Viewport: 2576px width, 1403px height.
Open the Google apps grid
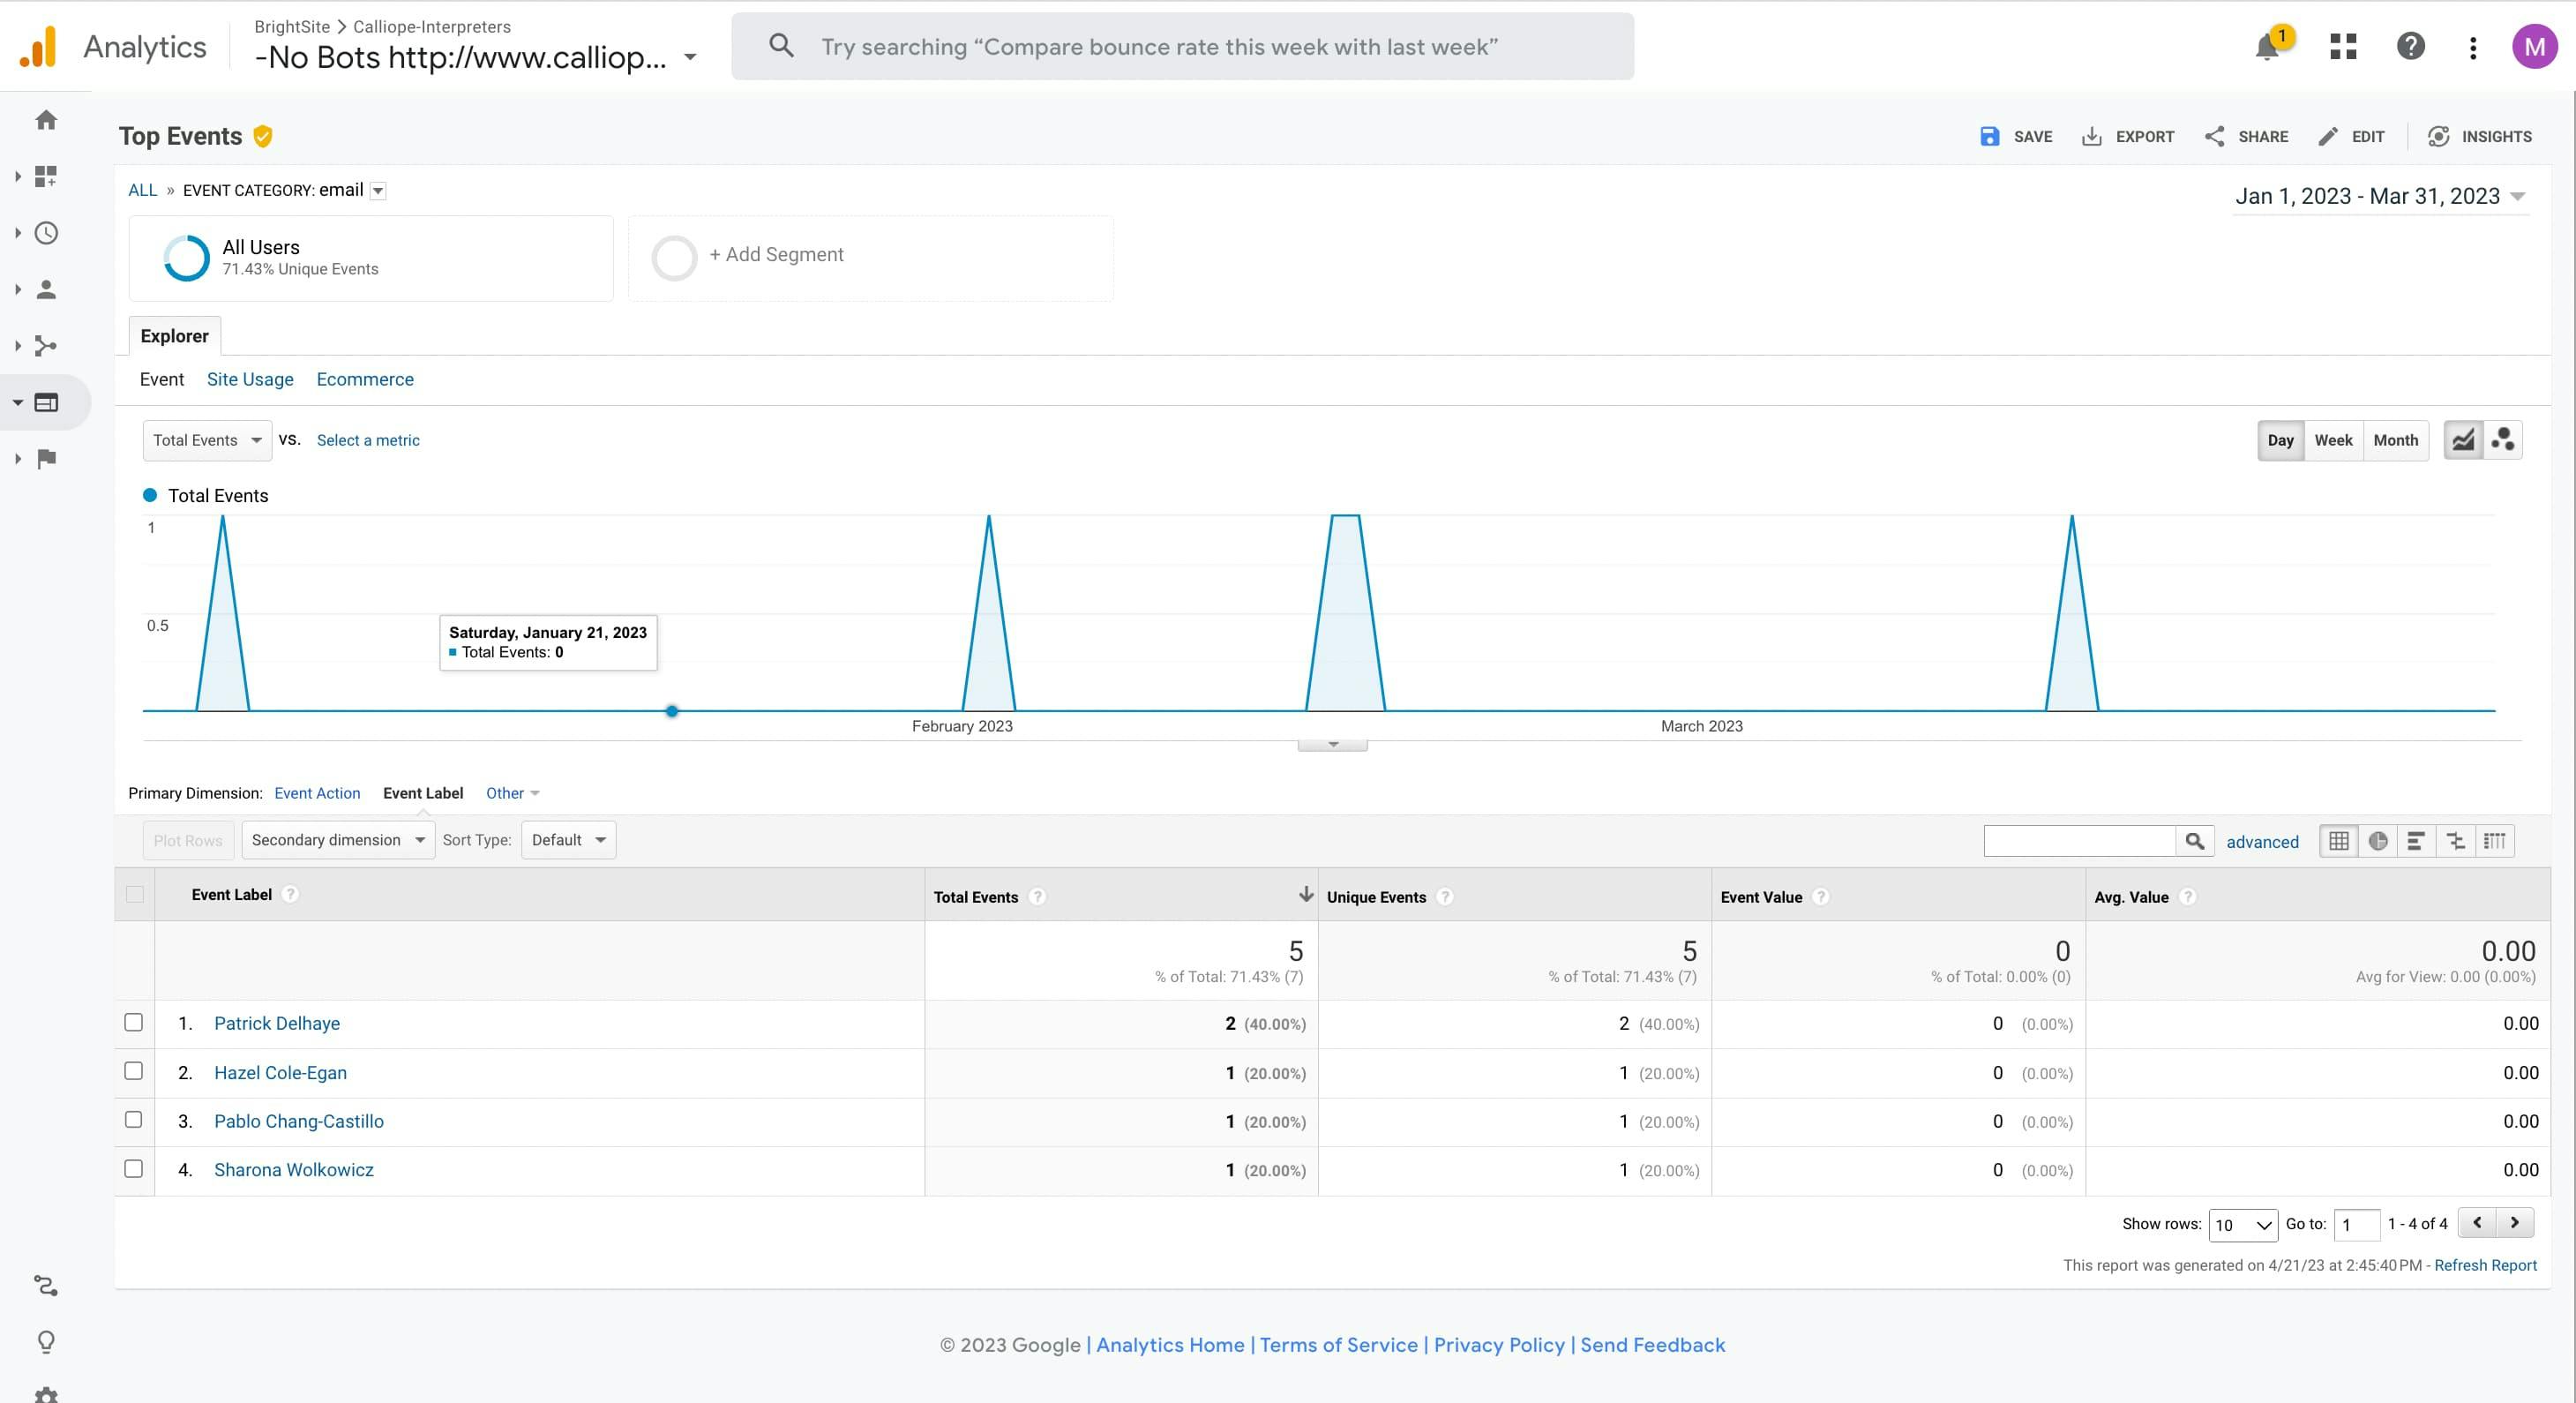2343,47
